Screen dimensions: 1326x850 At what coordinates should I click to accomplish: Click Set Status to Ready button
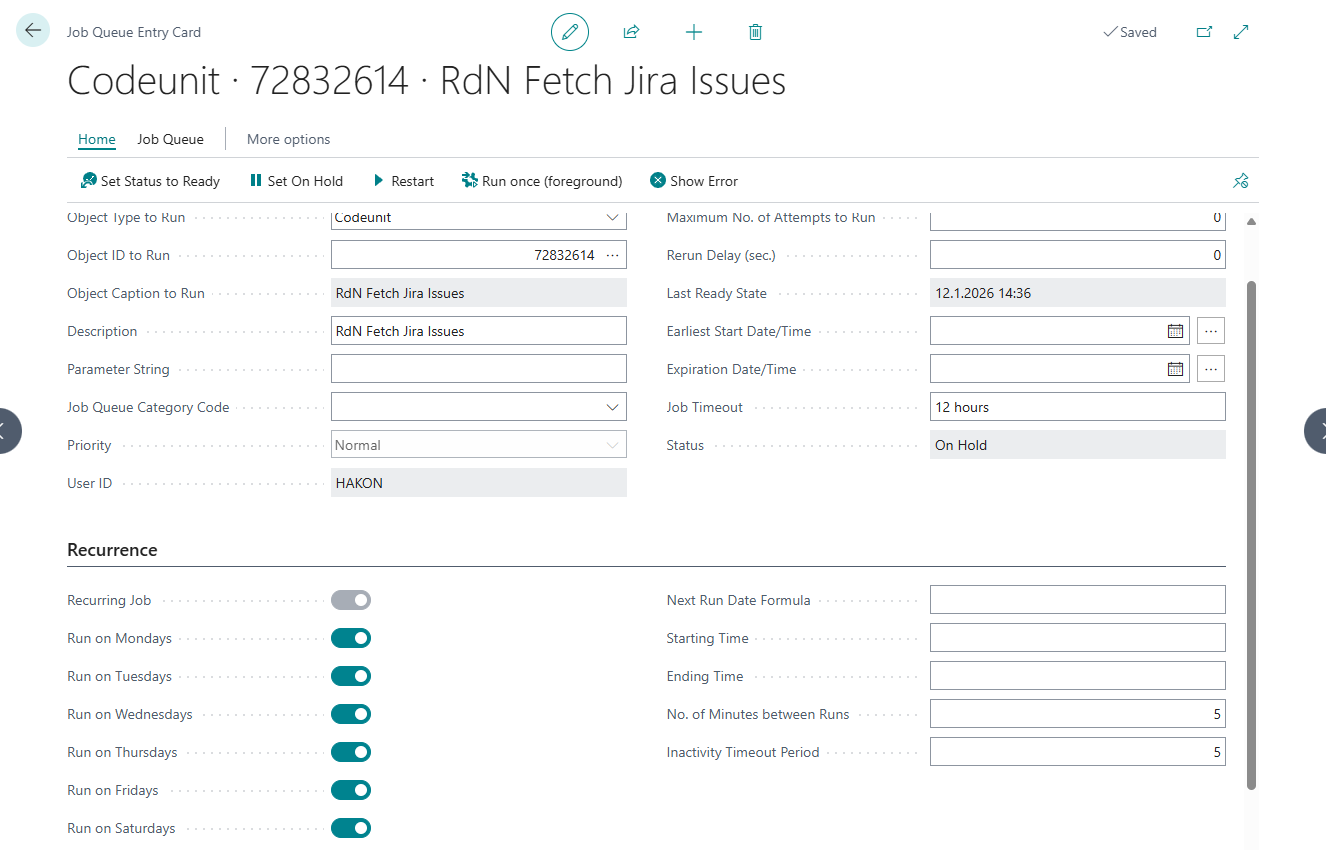150,181
